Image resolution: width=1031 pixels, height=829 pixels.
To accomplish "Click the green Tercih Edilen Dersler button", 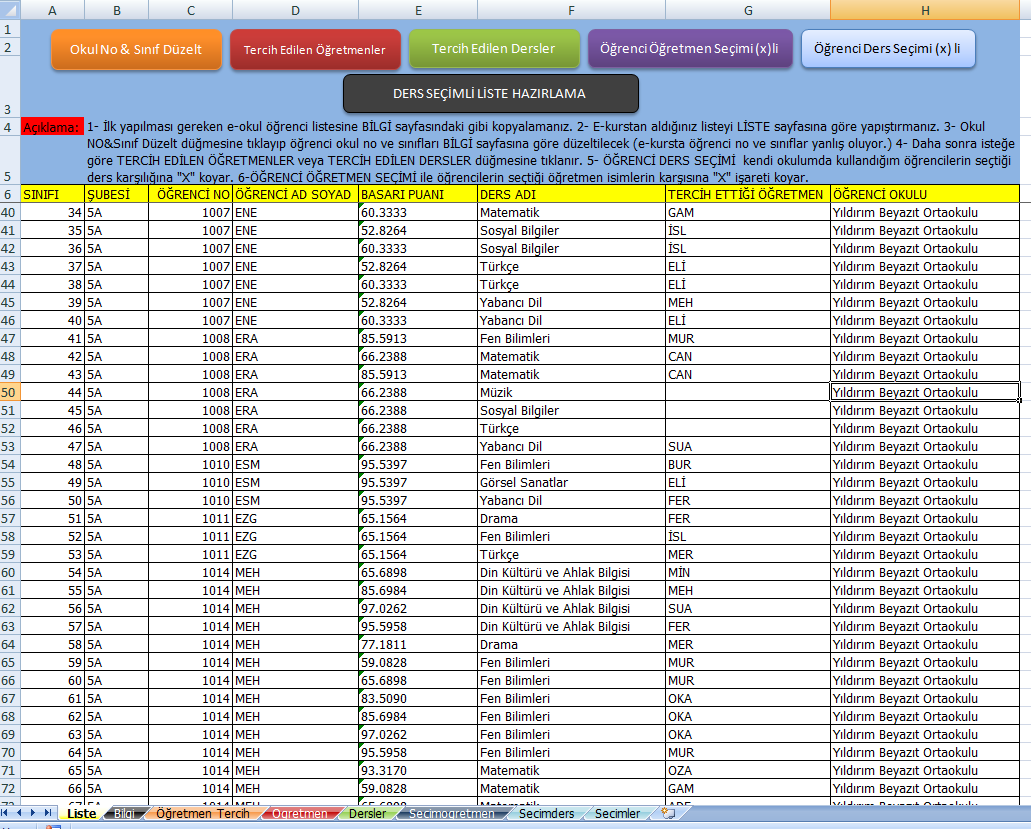I will [494, 49].
